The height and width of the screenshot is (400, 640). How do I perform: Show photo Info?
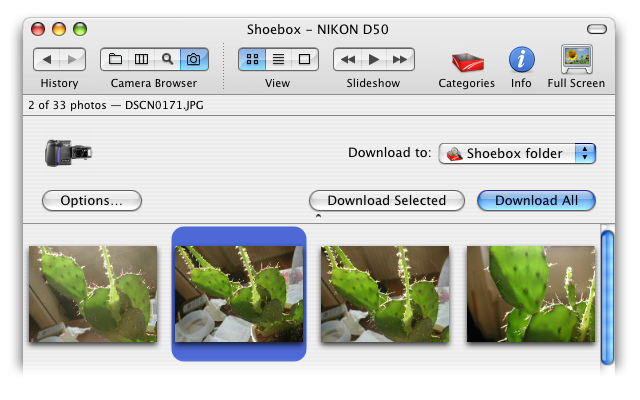click(521, 60)
